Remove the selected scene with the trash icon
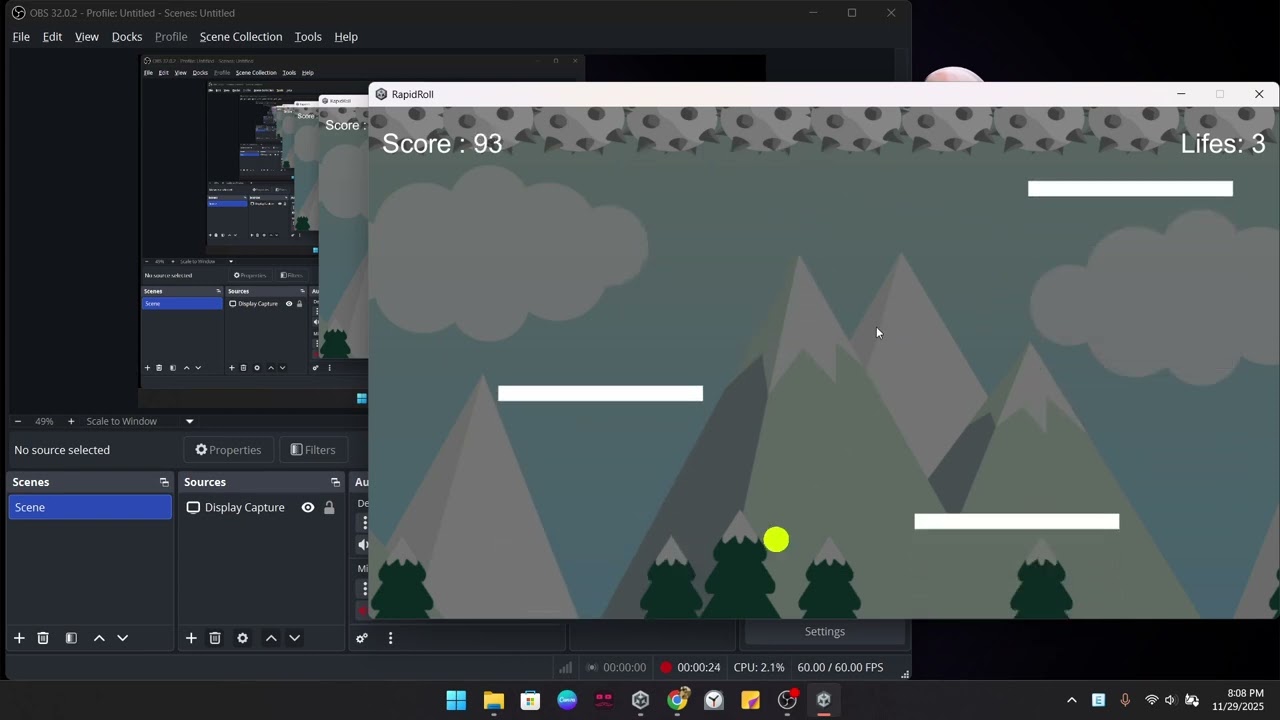 coord(43,638)
